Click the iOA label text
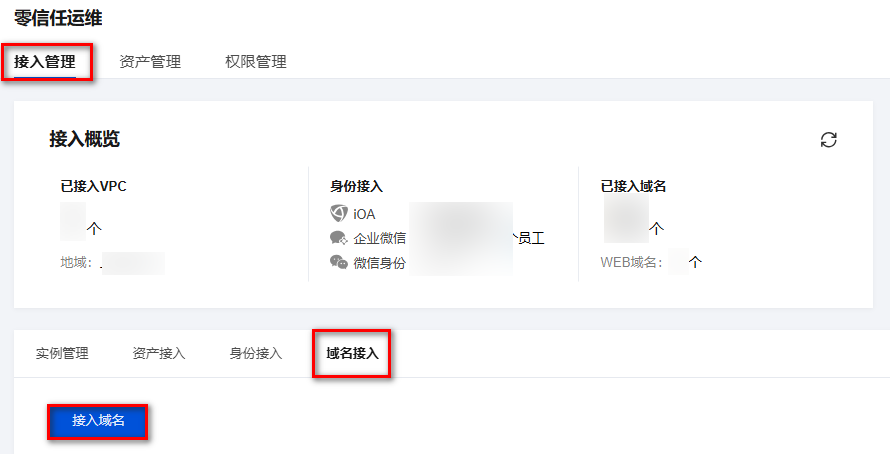This screenshot has width=890, height=454. point(364,214)
